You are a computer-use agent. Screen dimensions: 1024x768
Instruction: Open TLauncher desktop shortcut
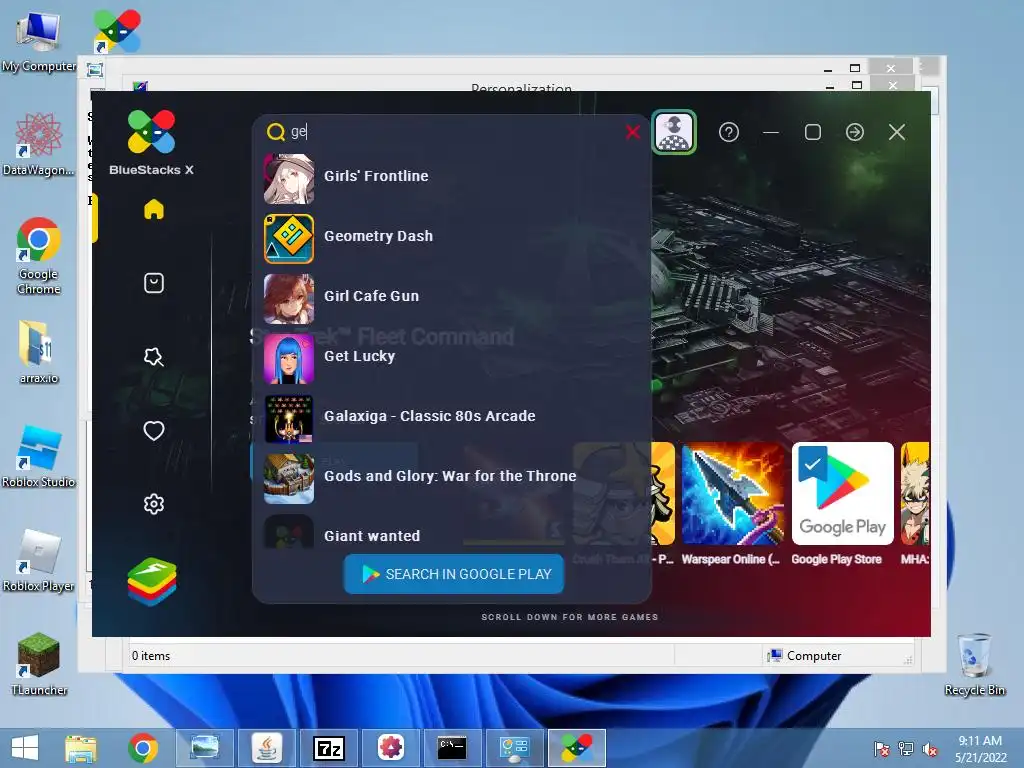pyautogui.click(x=39, y=664)
